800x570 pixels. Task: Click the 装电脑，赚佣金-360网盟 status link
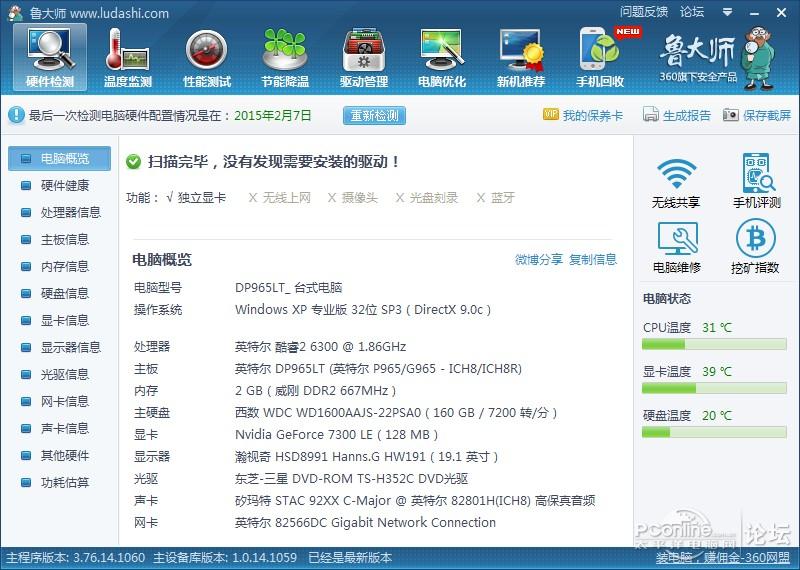click(723, 558)
